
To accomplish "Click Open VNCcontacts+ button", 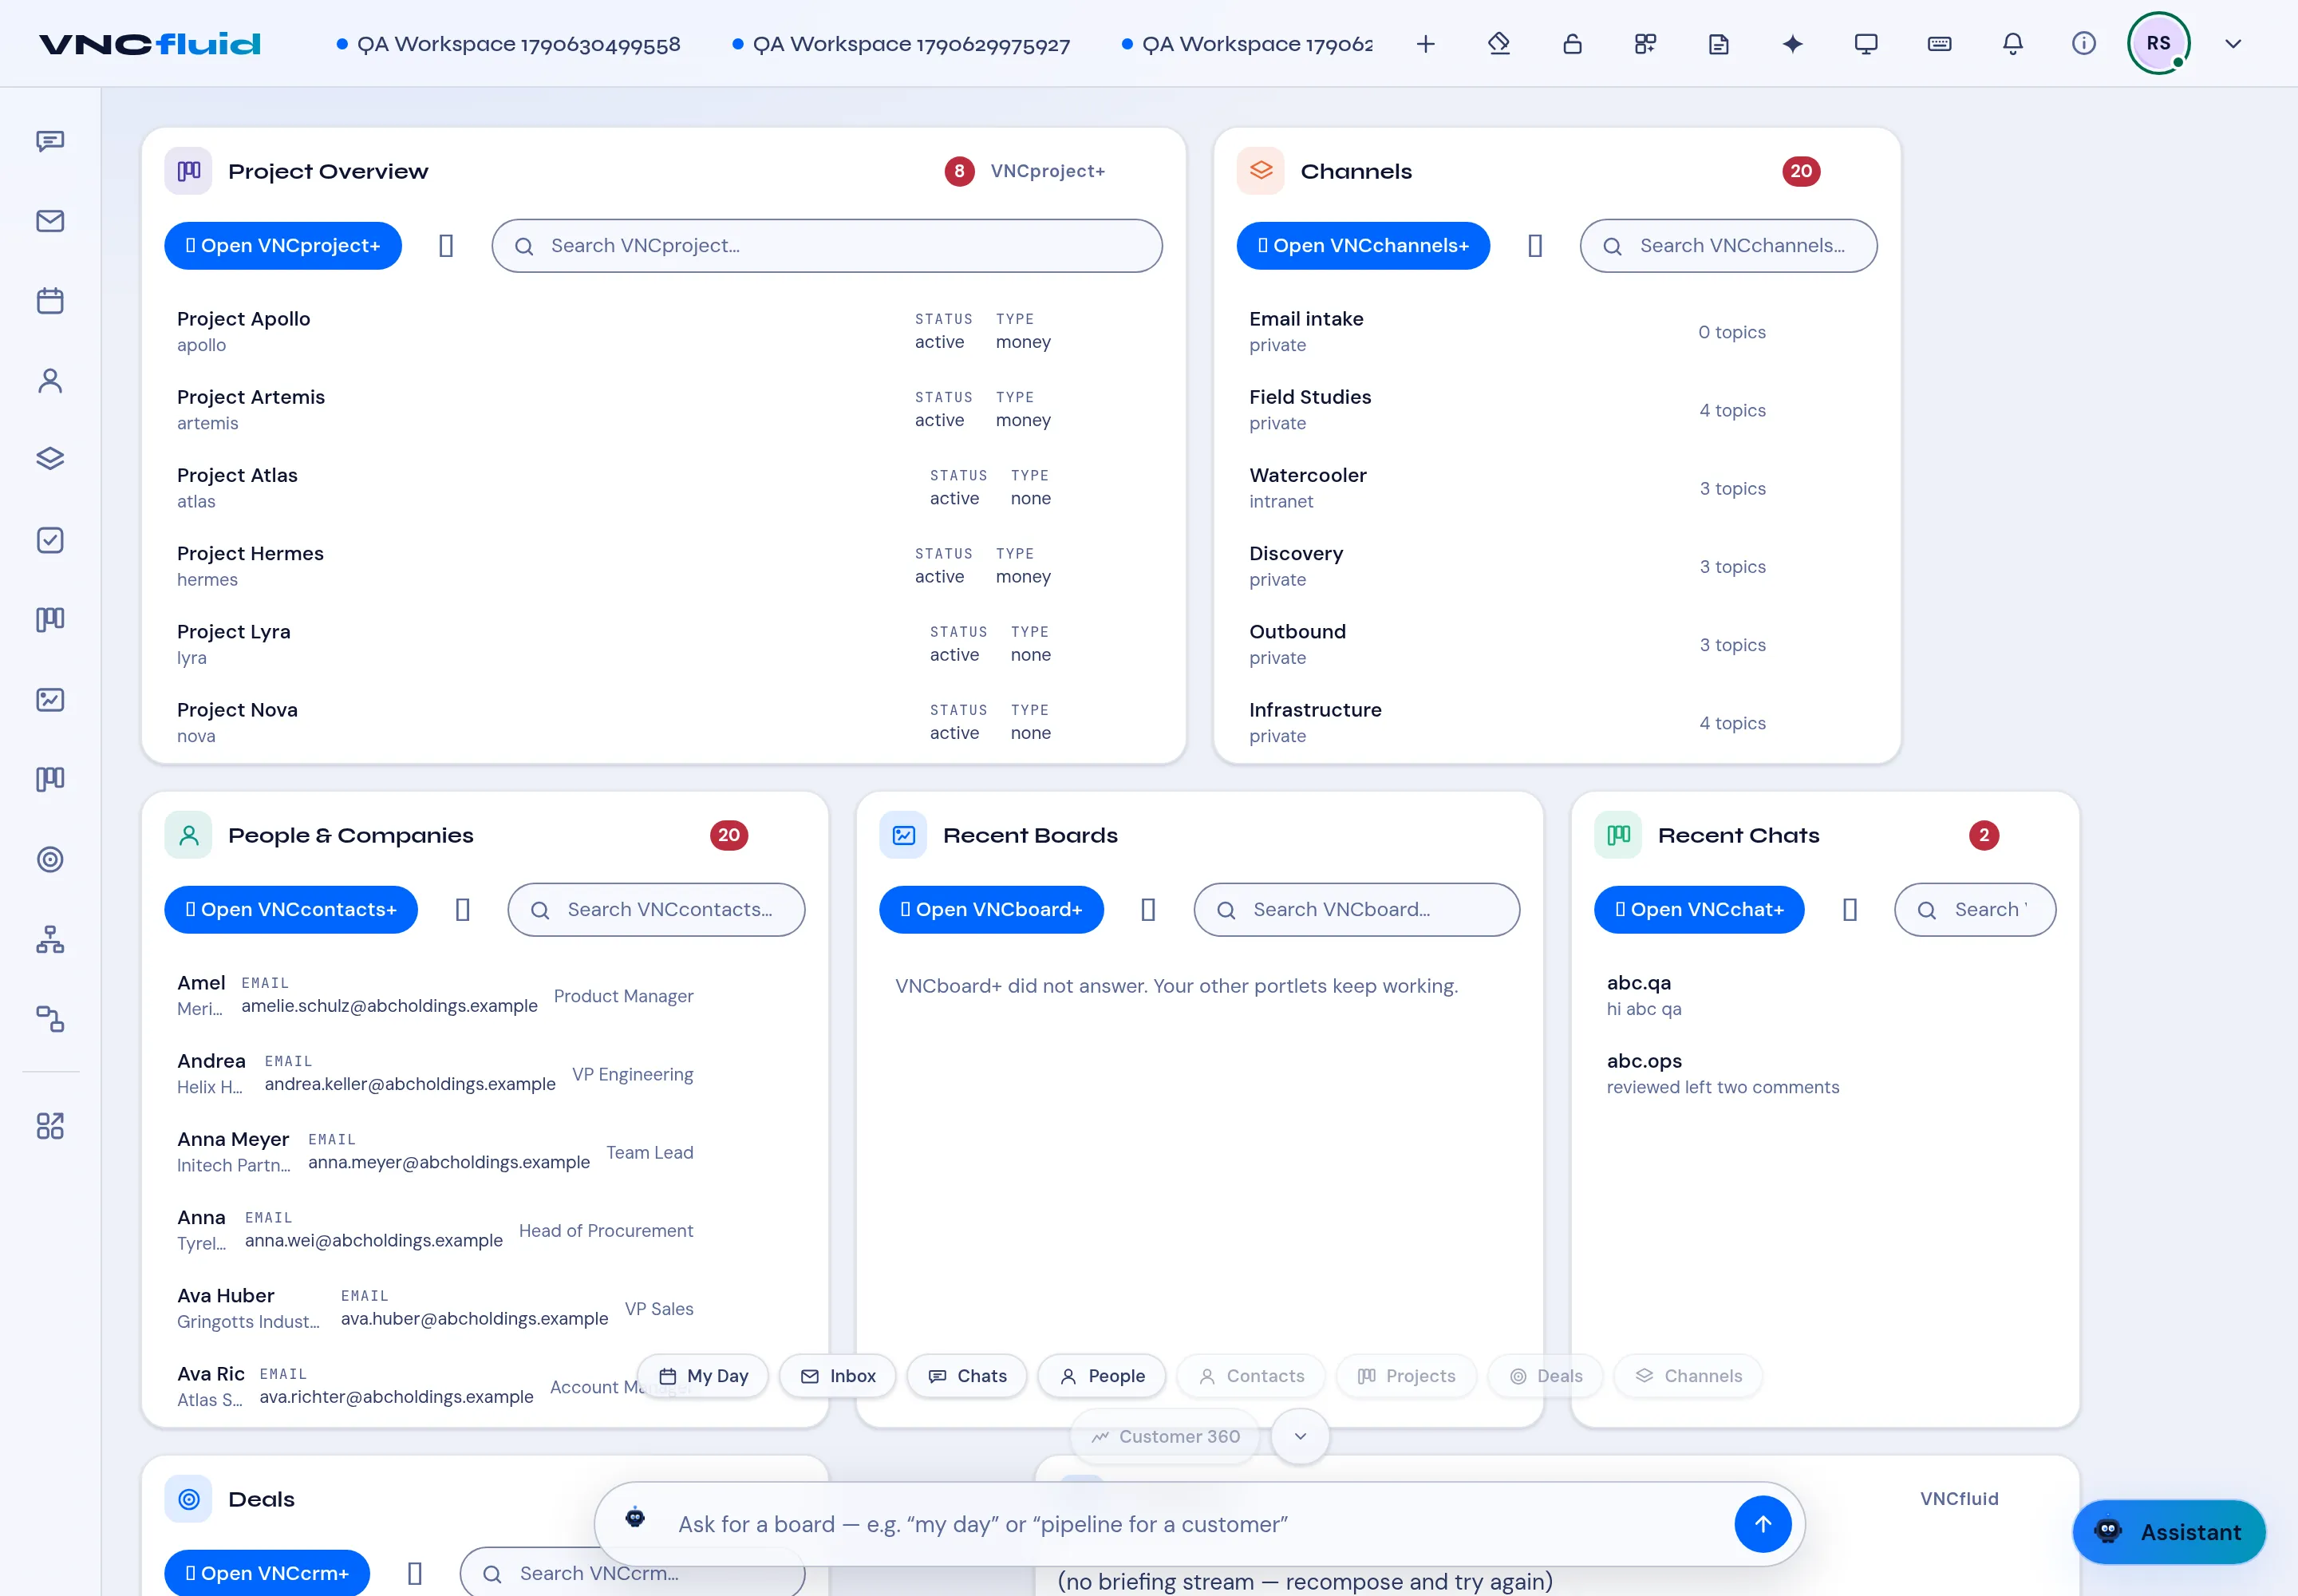I will coord(291,910).
